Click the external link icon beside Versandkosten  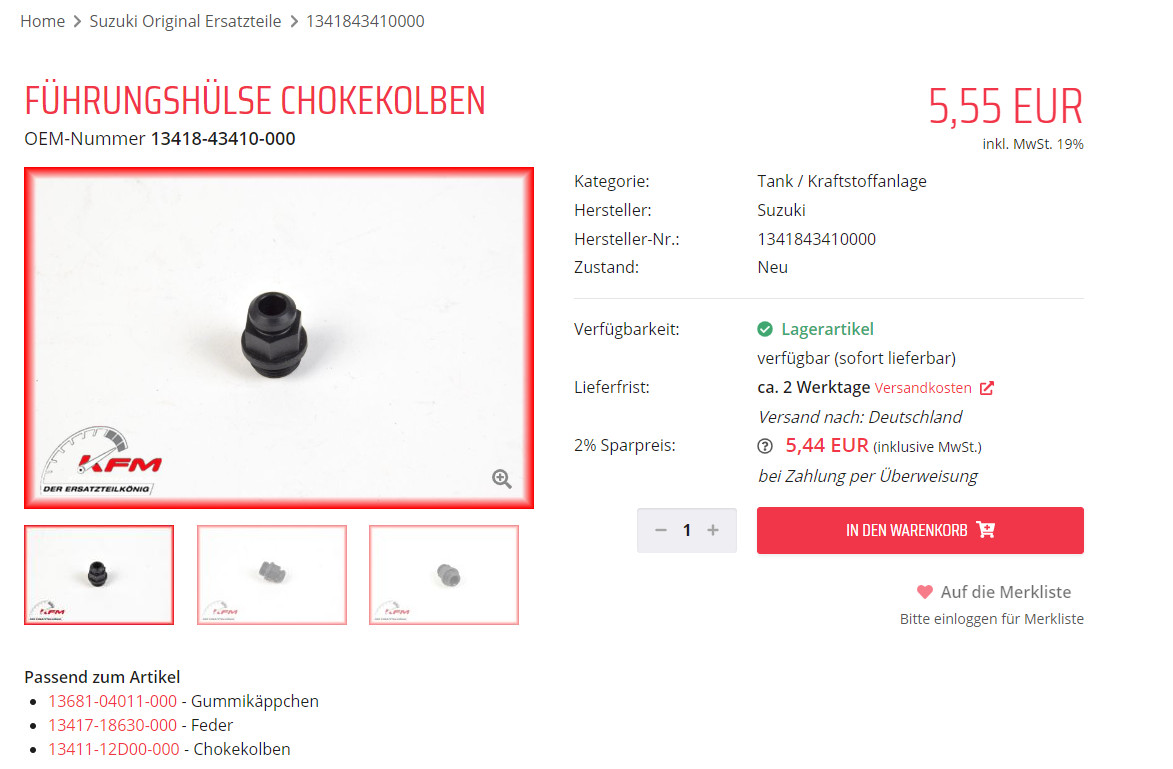pyautogui.click(x=987, y=387)
